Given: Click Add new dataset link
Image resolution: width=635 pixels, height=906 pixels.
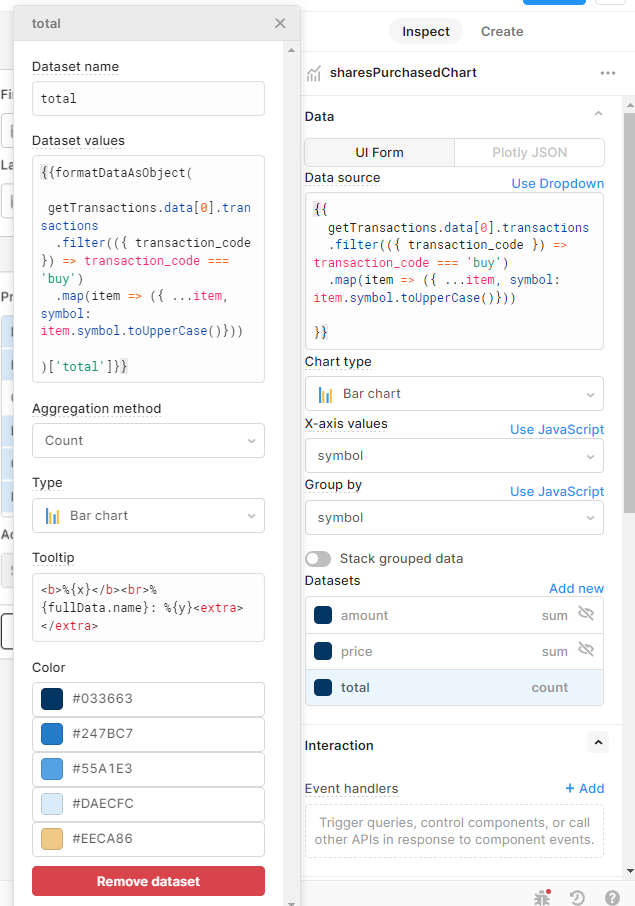Looking at the screenshot, I should click(576, 589).
